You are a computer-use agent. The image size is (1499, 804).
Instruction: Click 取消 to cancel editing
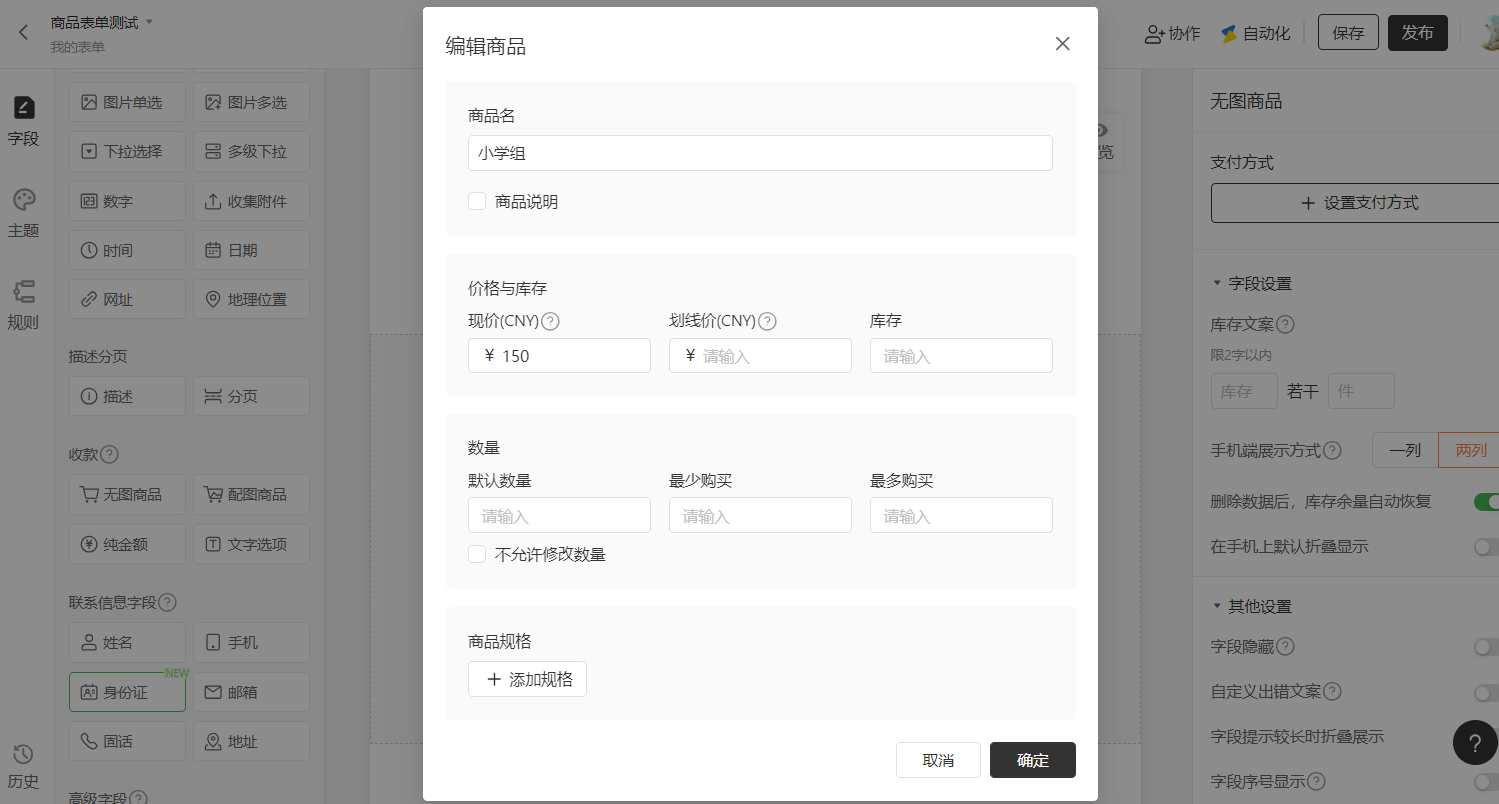pyautogui.click(x=938, y=760)
